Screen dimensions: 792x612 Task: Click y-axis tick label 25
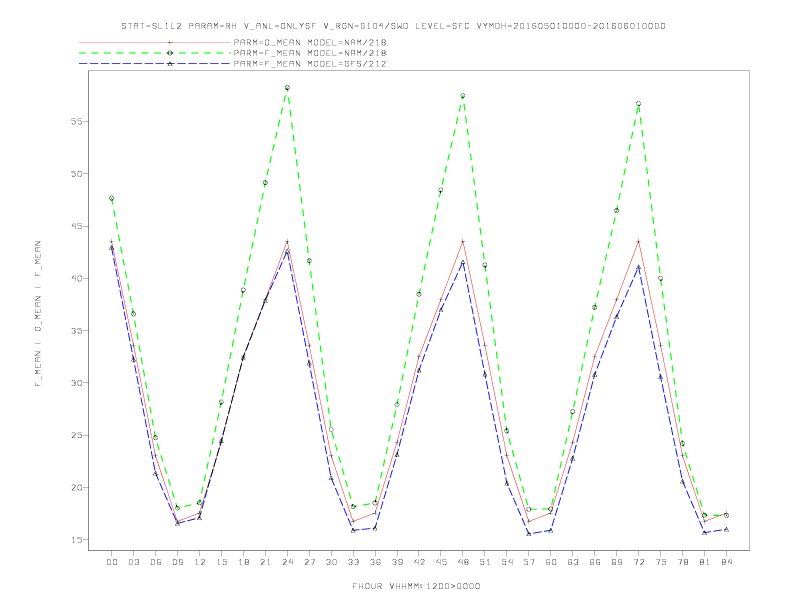76,435
